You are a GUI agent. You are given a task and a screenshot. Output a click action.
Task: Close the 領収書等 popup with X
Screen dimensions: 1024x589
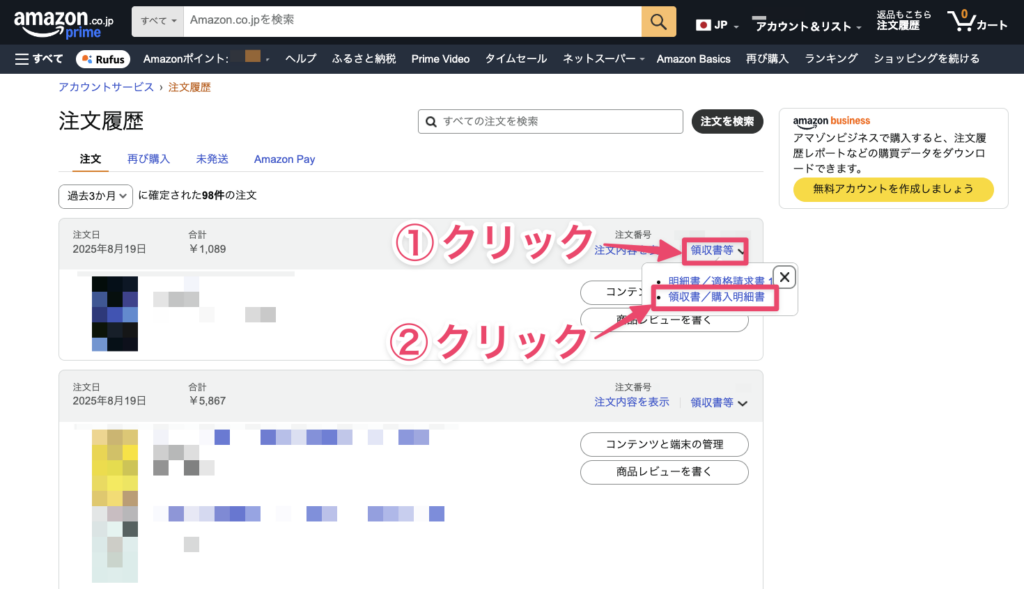click(784, 277)
